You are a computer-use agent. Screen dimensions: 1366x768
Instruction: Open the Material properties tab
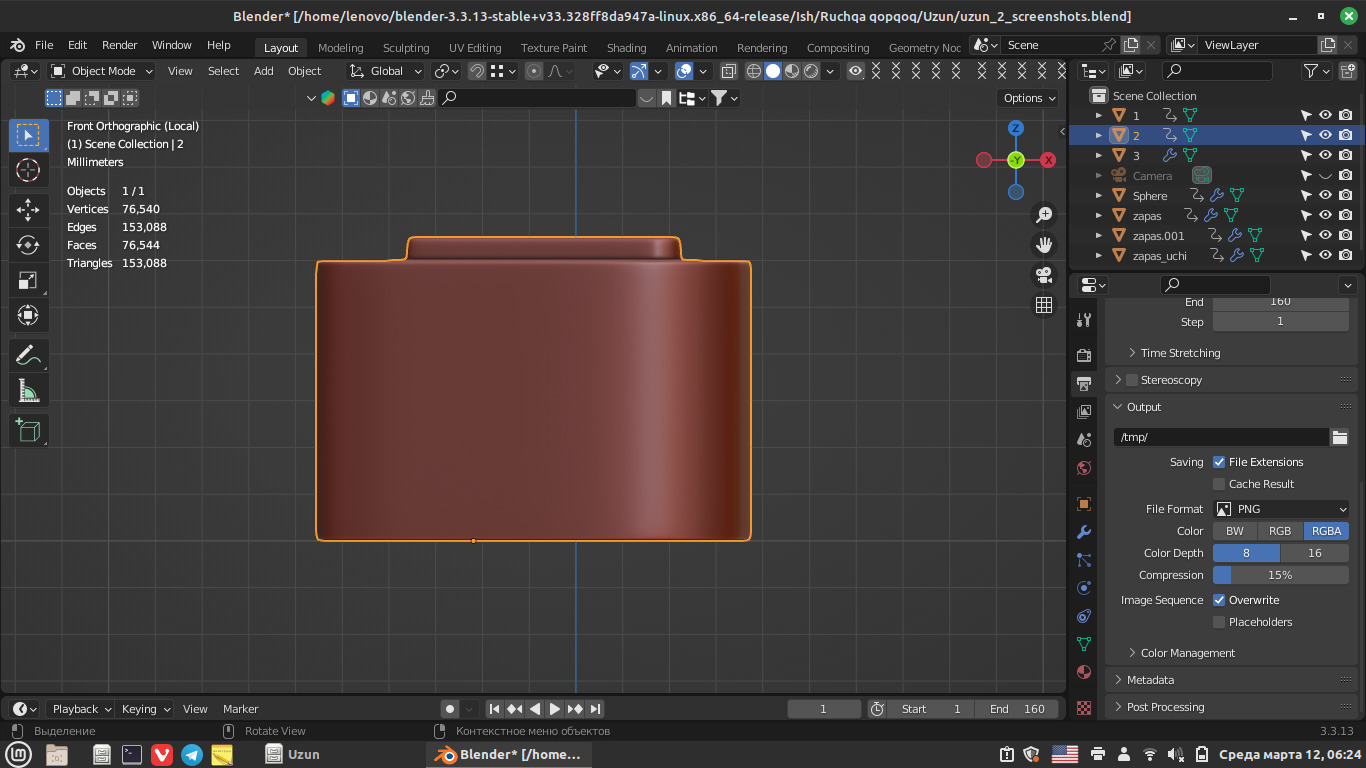pos(1084,672)
